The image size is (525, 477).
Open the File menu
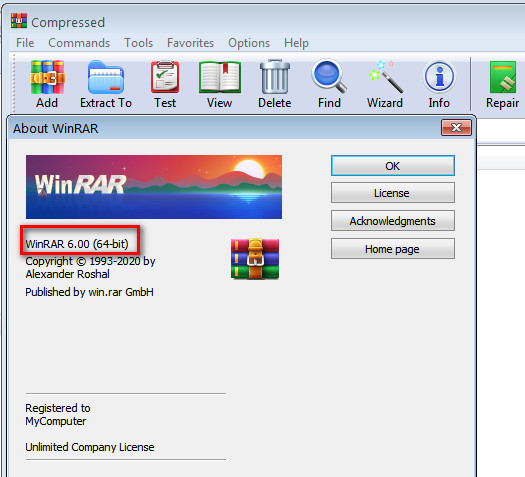tap(25, 43)
